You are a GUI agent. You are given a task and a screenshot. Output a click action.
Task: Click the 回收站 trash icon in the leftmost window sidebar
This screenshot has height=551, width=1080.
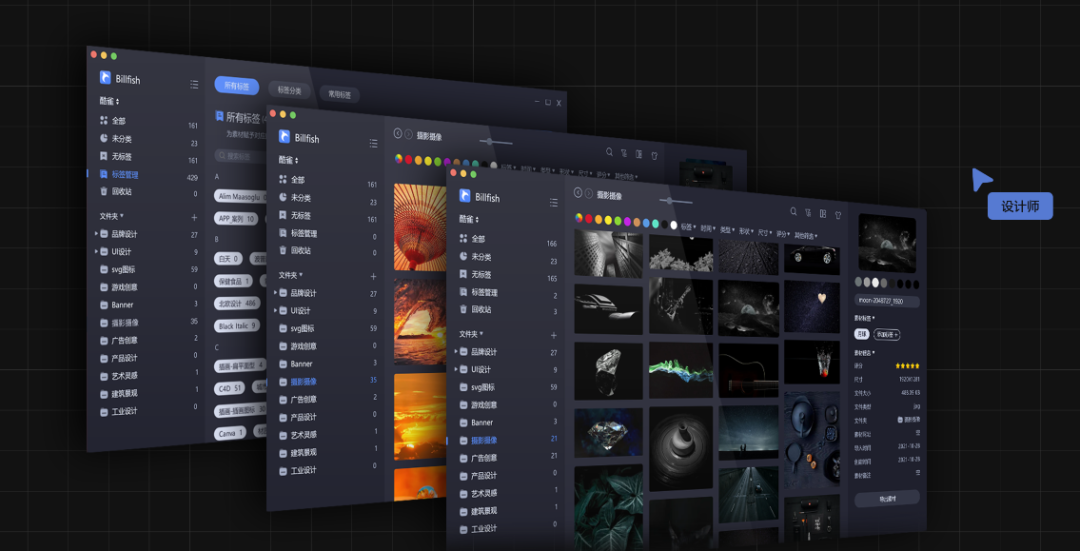point(103,191)
